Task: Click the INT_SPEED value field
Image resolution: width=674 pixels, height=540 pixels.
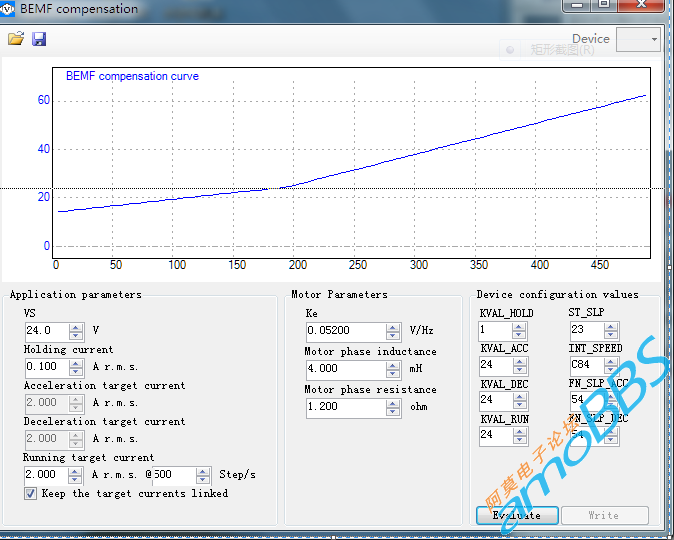Action: coord(587,365)
